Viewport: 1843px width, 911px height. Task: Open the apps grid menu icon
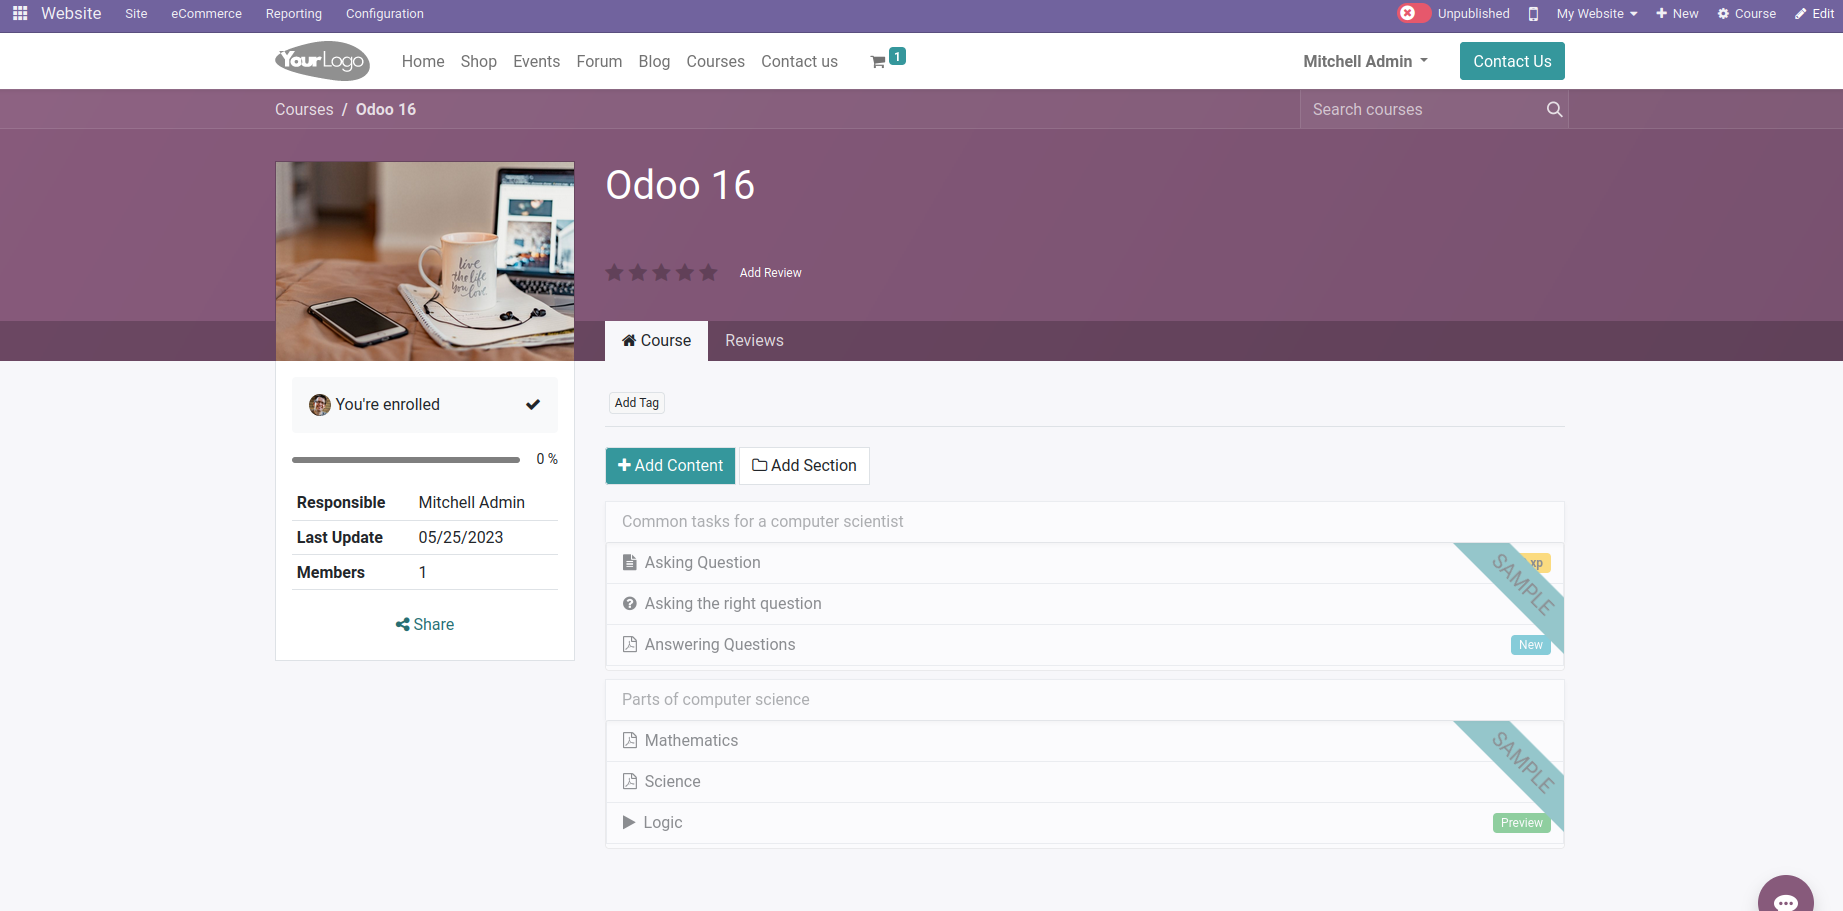pos(20,13)
